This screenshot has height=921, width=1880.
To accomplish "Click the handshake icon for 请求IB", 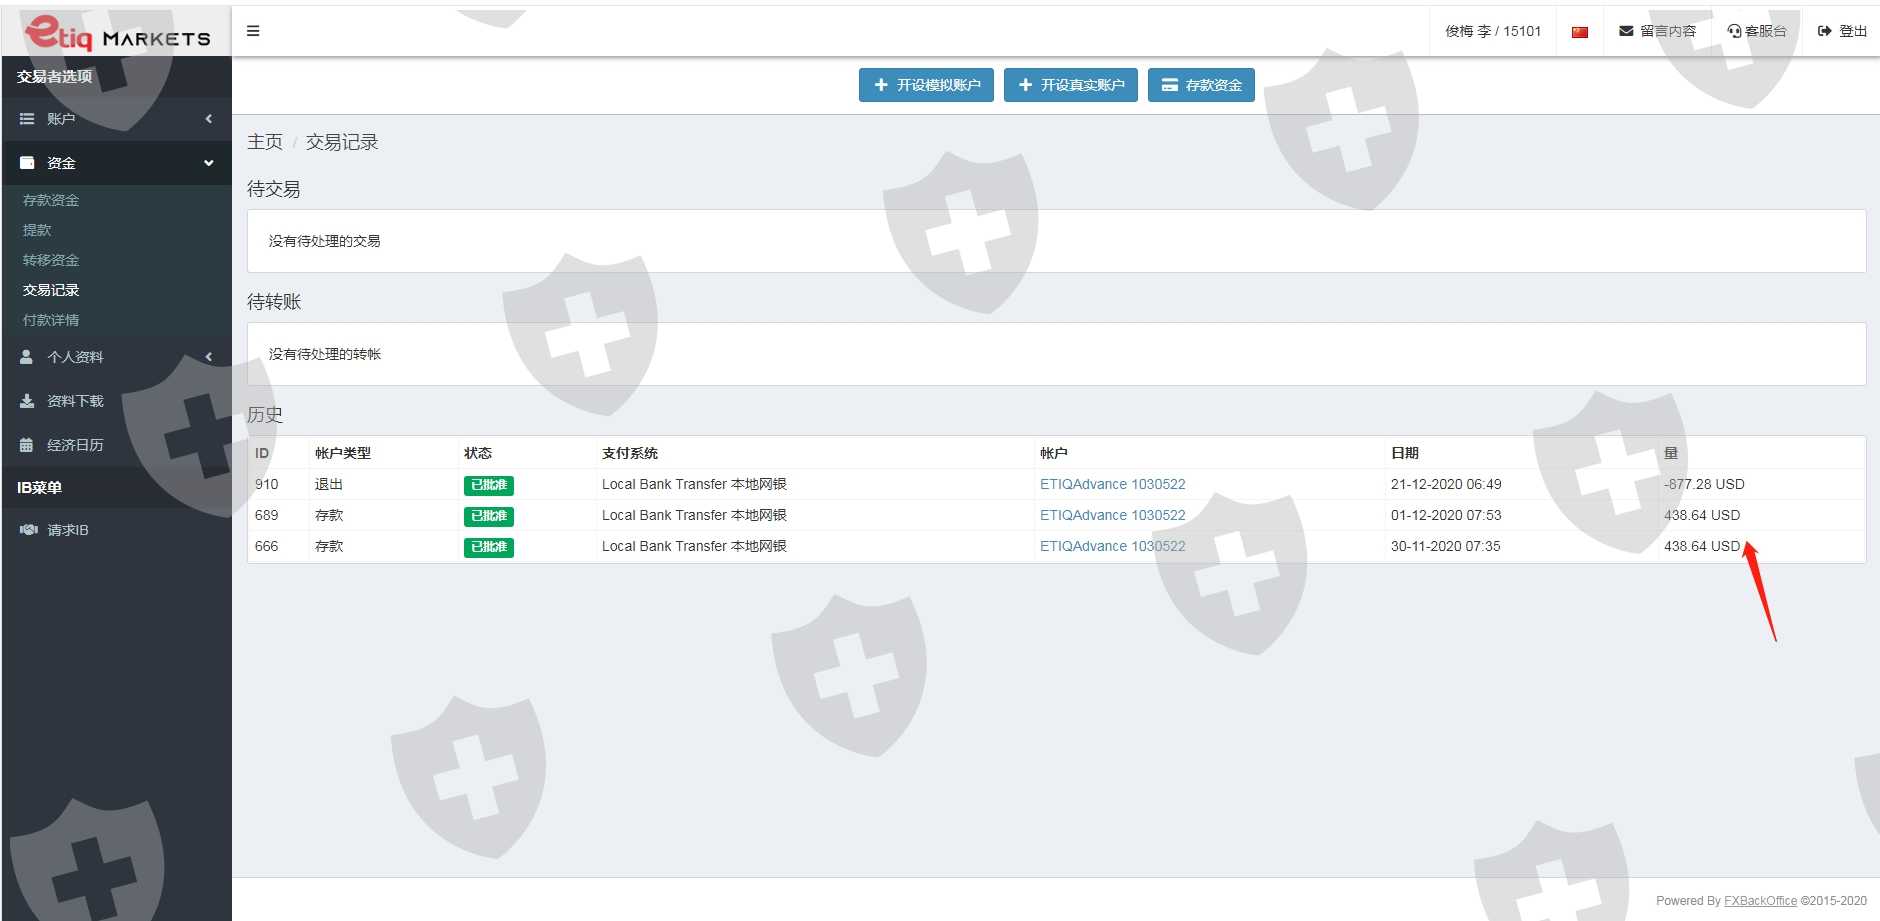I will [x=28, y=530].
